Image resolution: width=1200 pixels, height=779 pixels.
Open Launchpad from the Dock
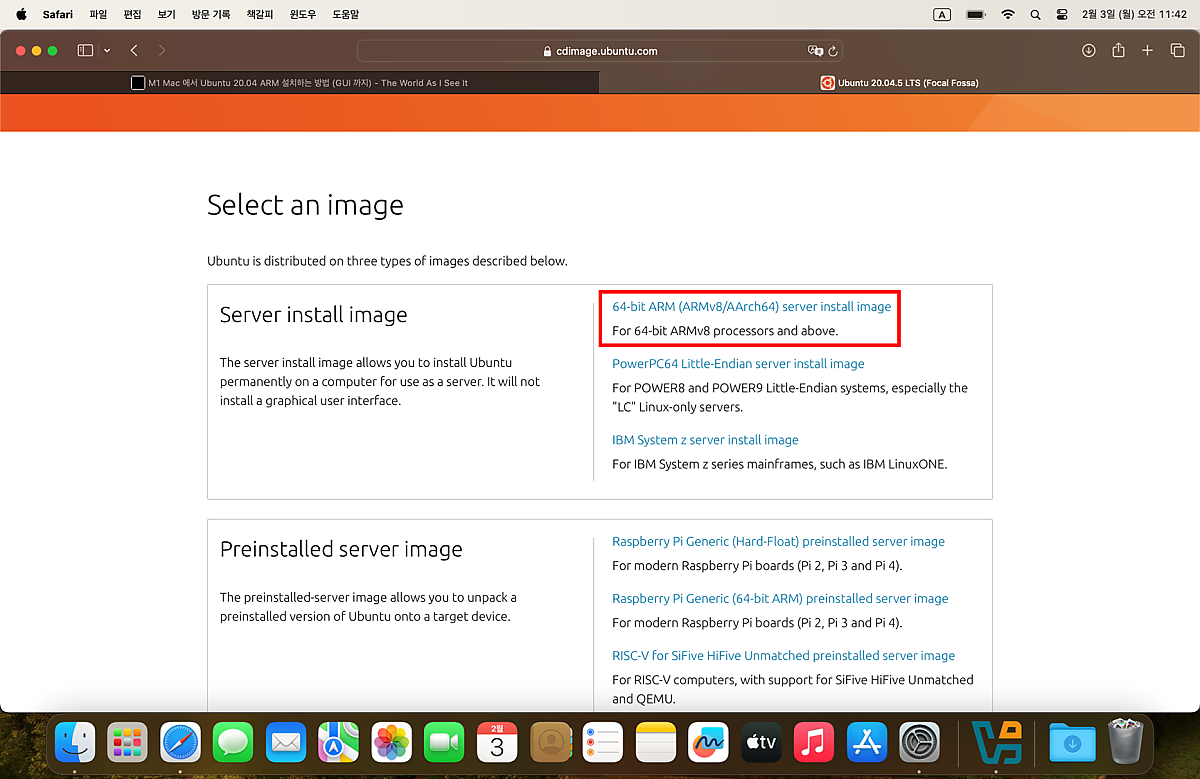[127, 742]
